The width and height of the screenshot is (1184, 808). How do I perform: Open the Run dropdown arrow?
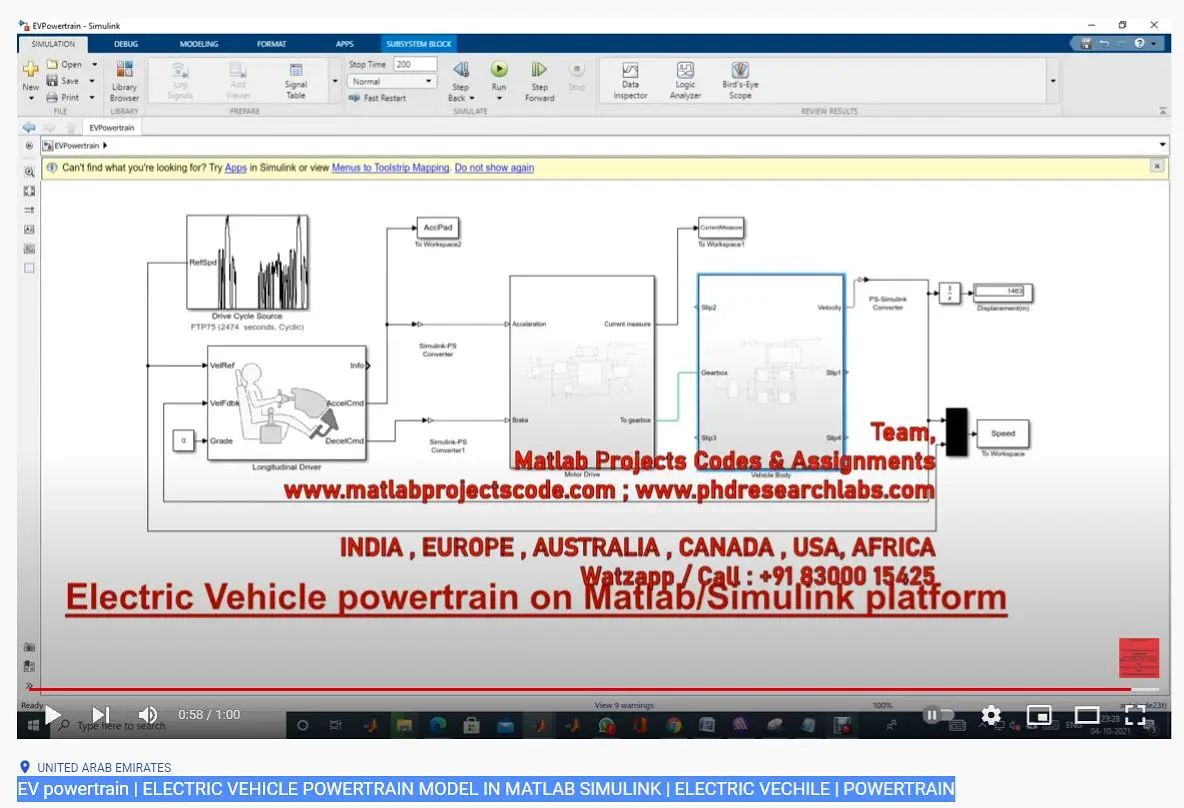click(x=499, y=98)
